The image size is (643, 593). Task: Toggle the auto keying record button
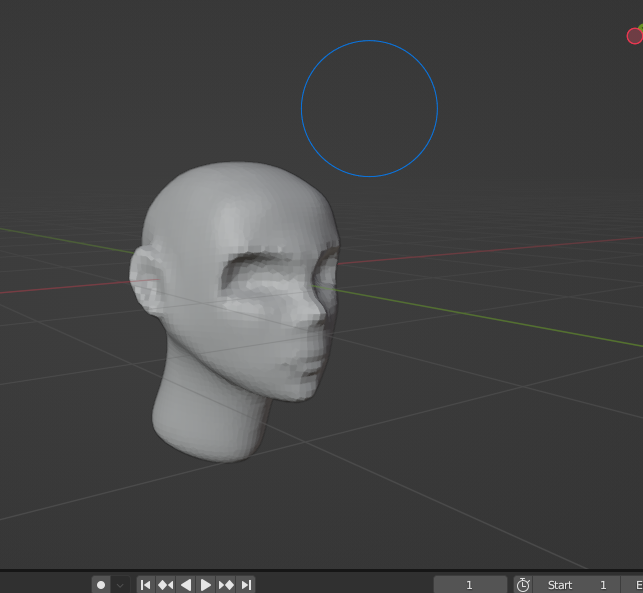point(101,585)
